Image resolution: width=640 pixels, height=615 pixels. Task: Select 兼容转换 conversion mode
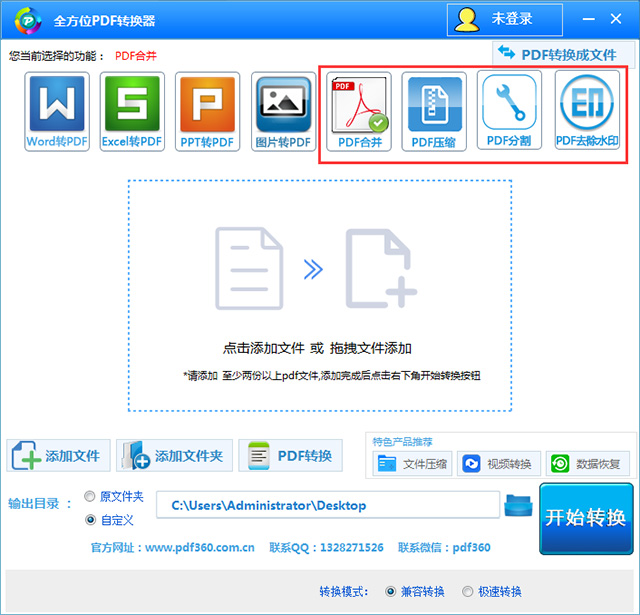(391, 591)
